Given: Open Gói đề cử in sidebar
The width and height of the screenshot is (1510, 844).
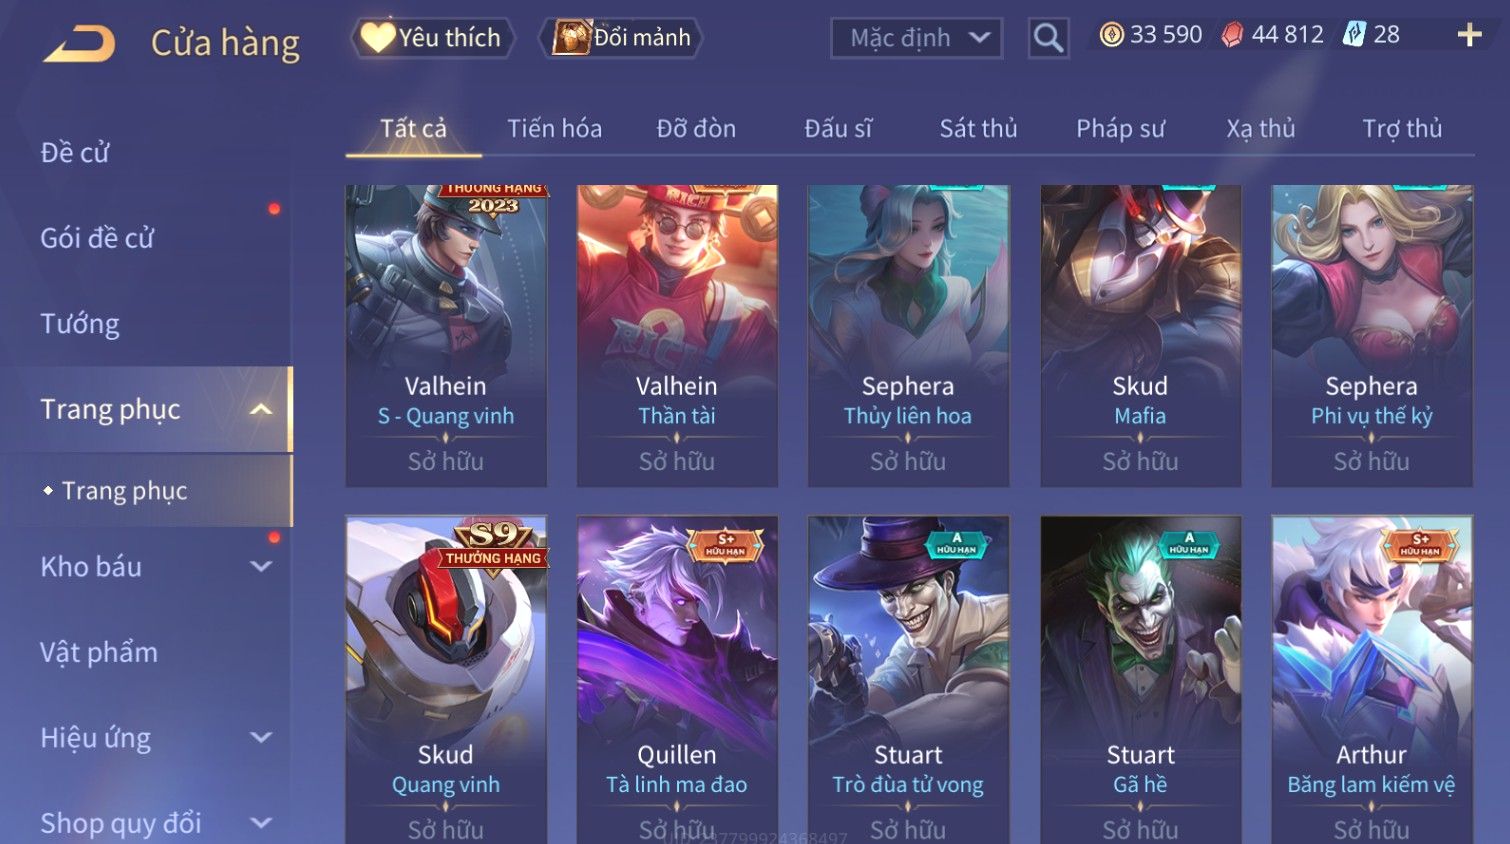Looking at the screenshot, I should coord(97,238).
